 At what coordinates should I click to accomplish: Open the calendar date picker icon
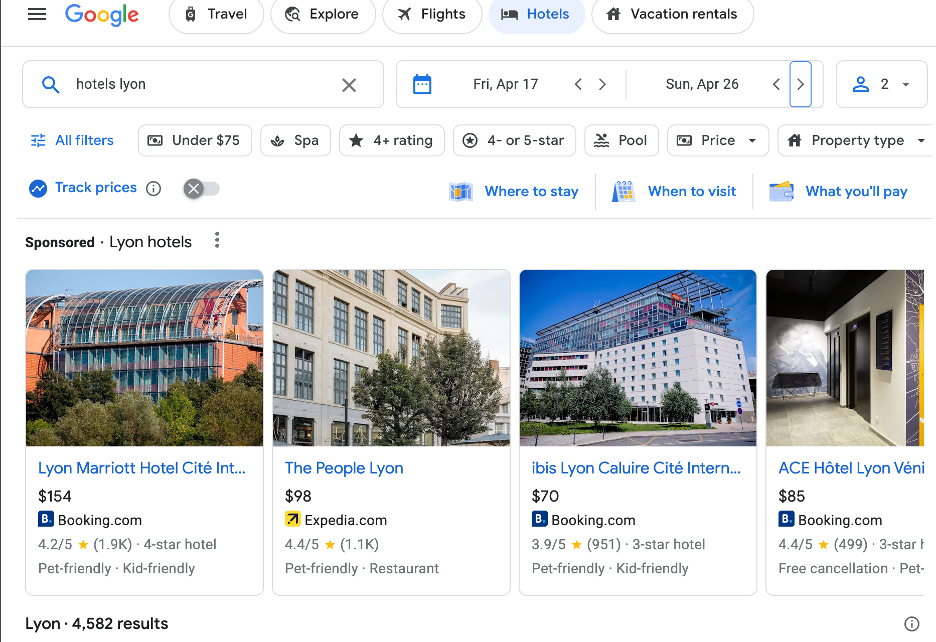click(x=422, y=84)
